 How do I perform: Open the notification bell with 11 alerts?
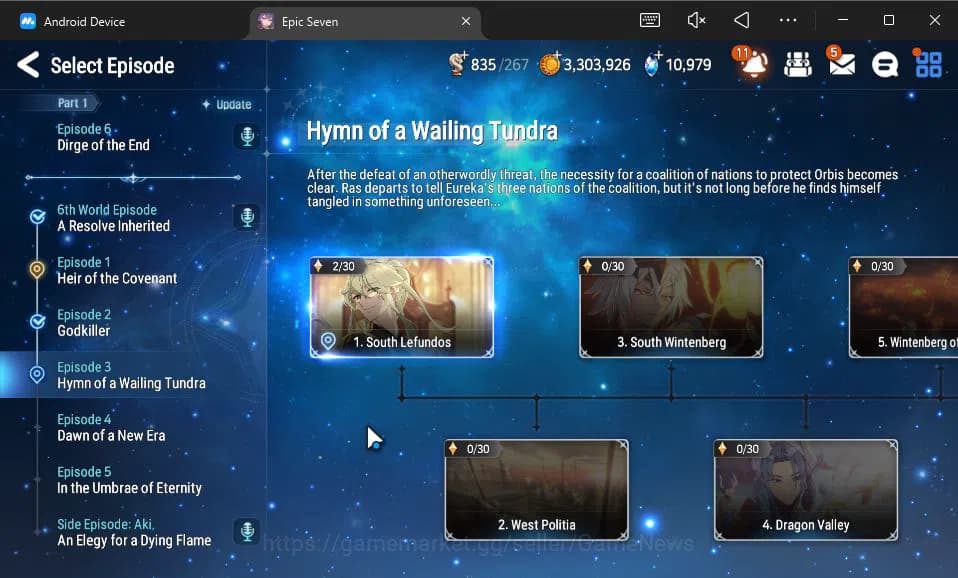click(752, 65)
